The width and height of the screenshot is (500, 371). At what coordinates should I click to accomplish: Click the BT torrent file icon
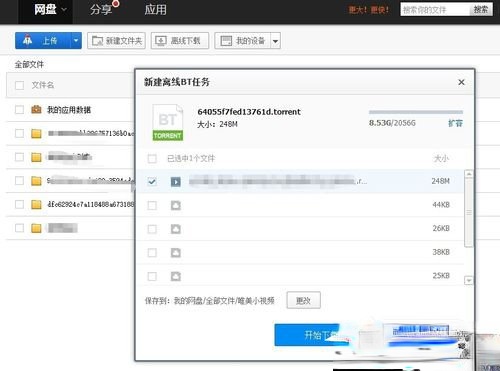168,122
